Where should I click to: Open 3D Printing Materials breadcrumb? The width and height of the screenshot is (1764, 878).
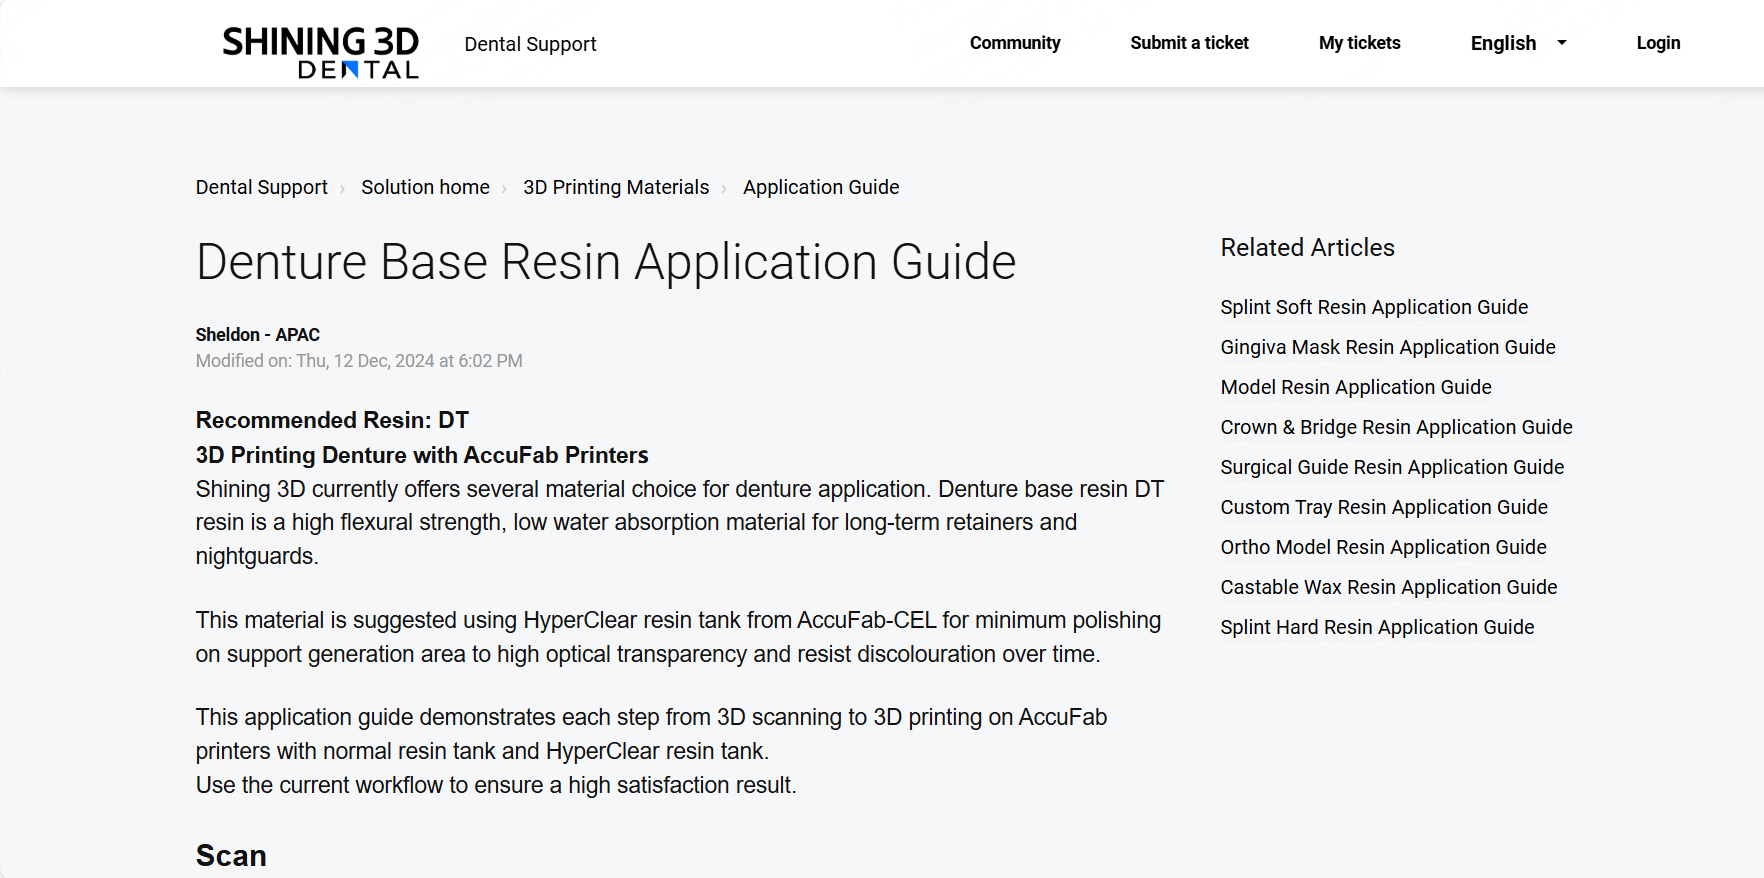pyautogui.click(x=616, y=187)
